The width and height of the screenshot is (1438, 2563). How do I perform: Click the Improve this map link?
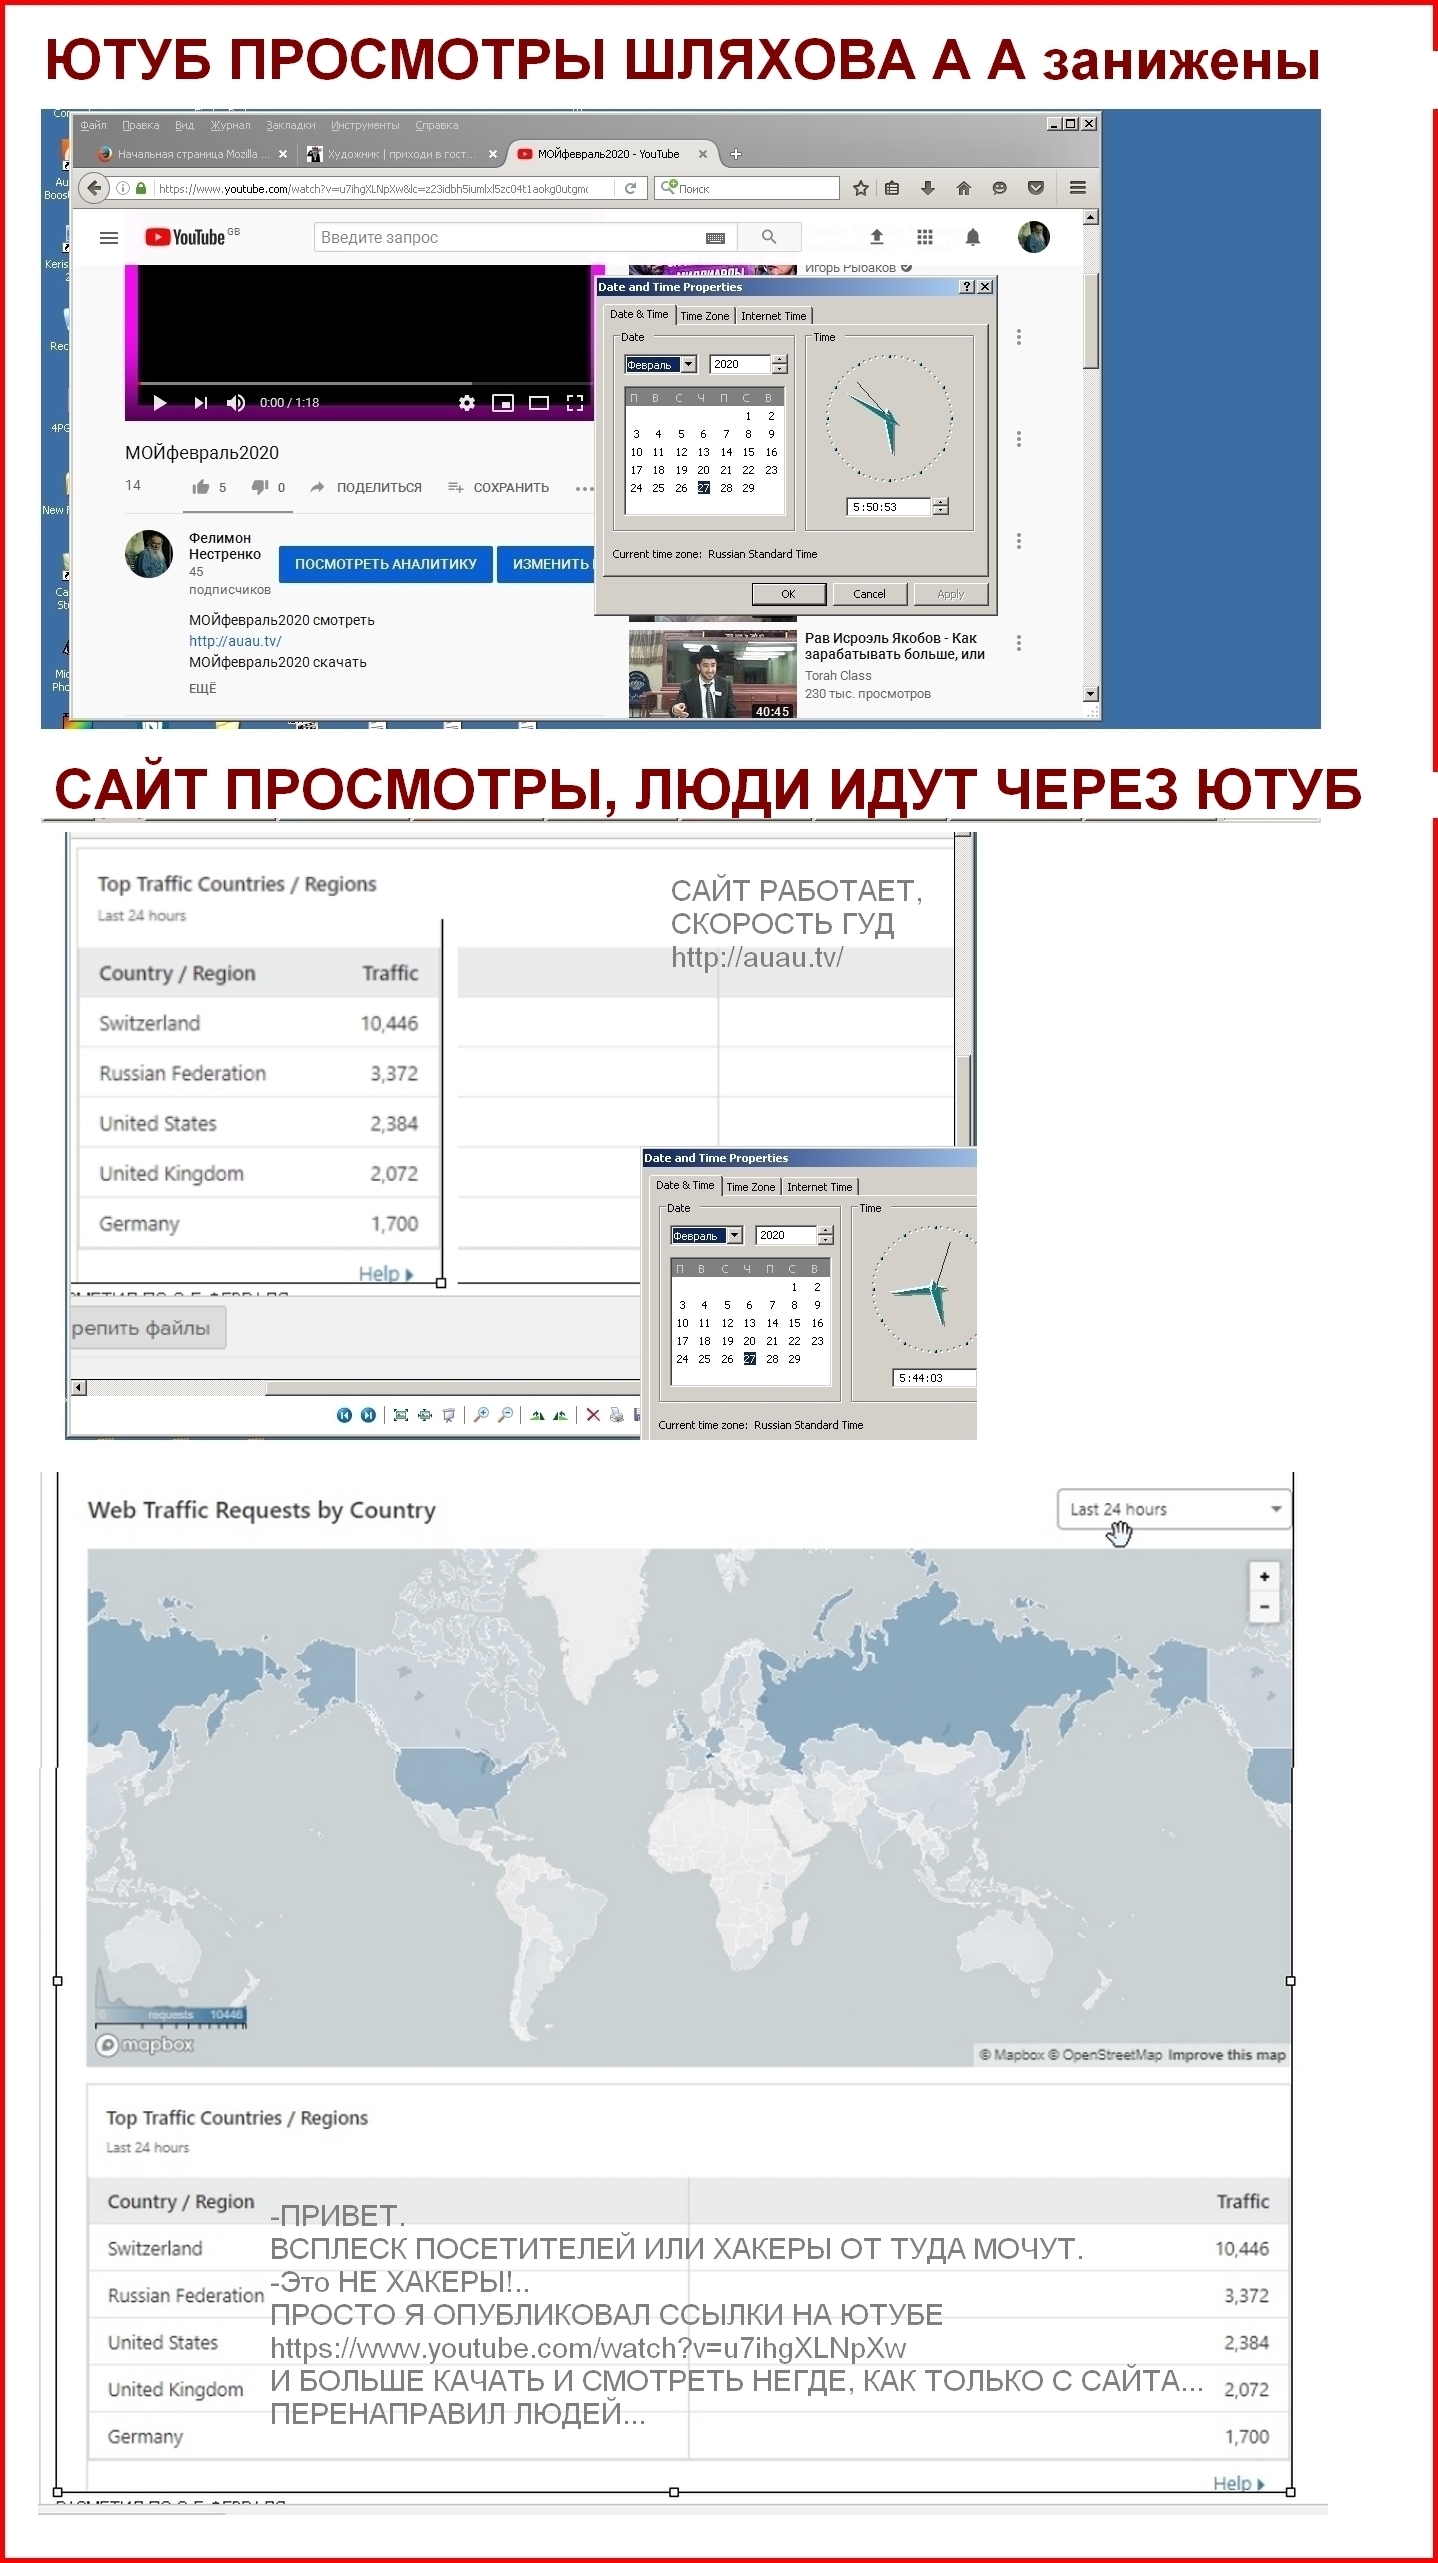coord(1226,2055)
